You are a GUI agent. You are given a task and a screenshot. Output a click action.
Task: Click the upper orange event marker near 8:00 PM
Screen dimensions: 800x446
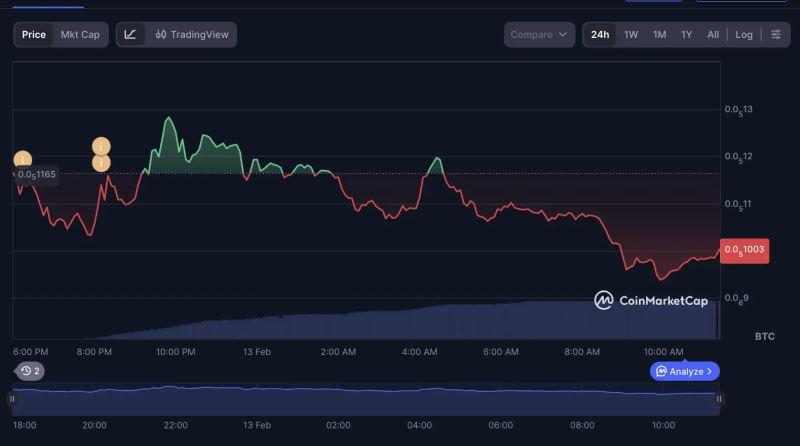(101, 146)
